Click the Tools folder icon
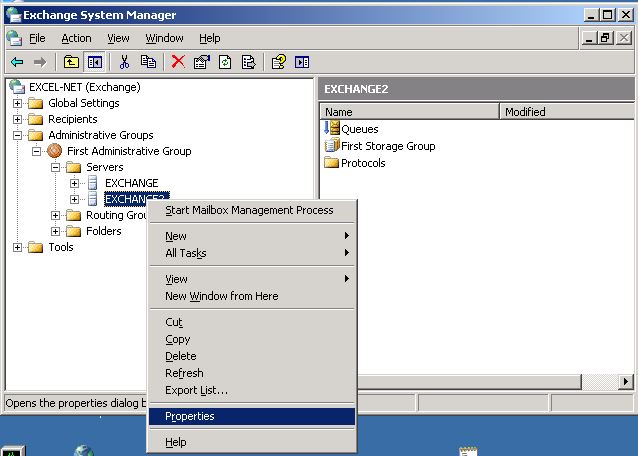This screenshot has width=638, height=456. (35, 247)
